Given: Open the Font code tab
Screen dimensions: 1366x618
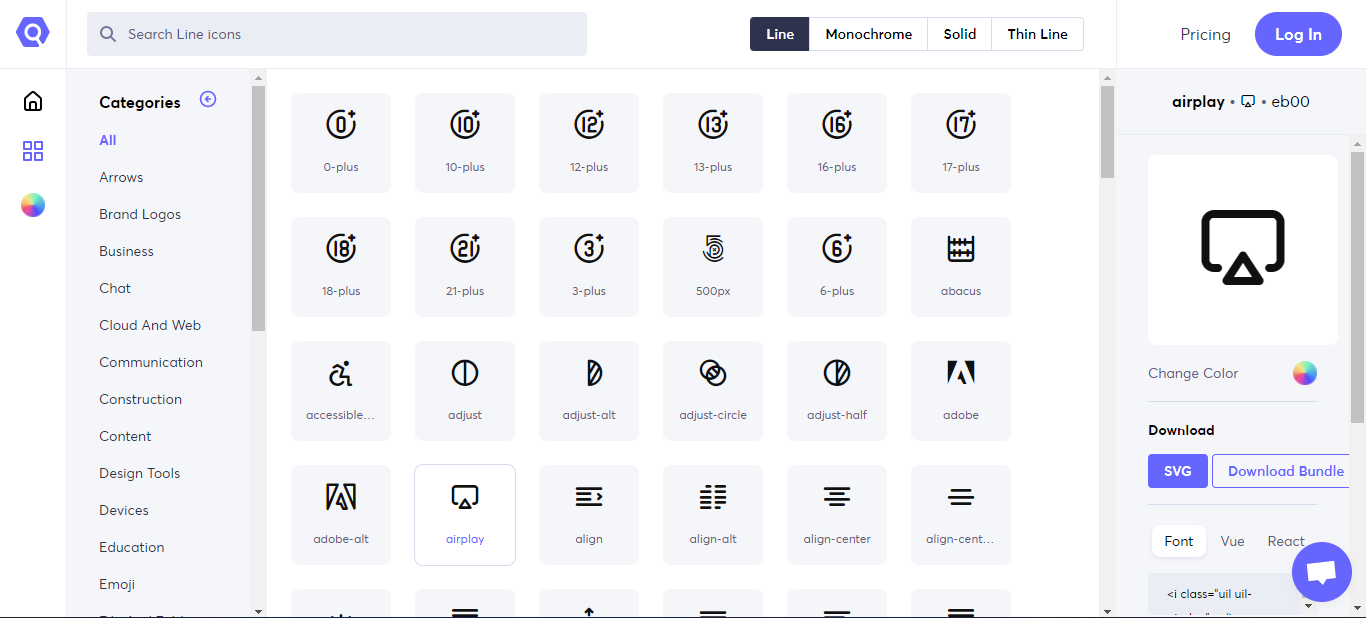Looking at the screenshot, I should tap(1179, 541).
